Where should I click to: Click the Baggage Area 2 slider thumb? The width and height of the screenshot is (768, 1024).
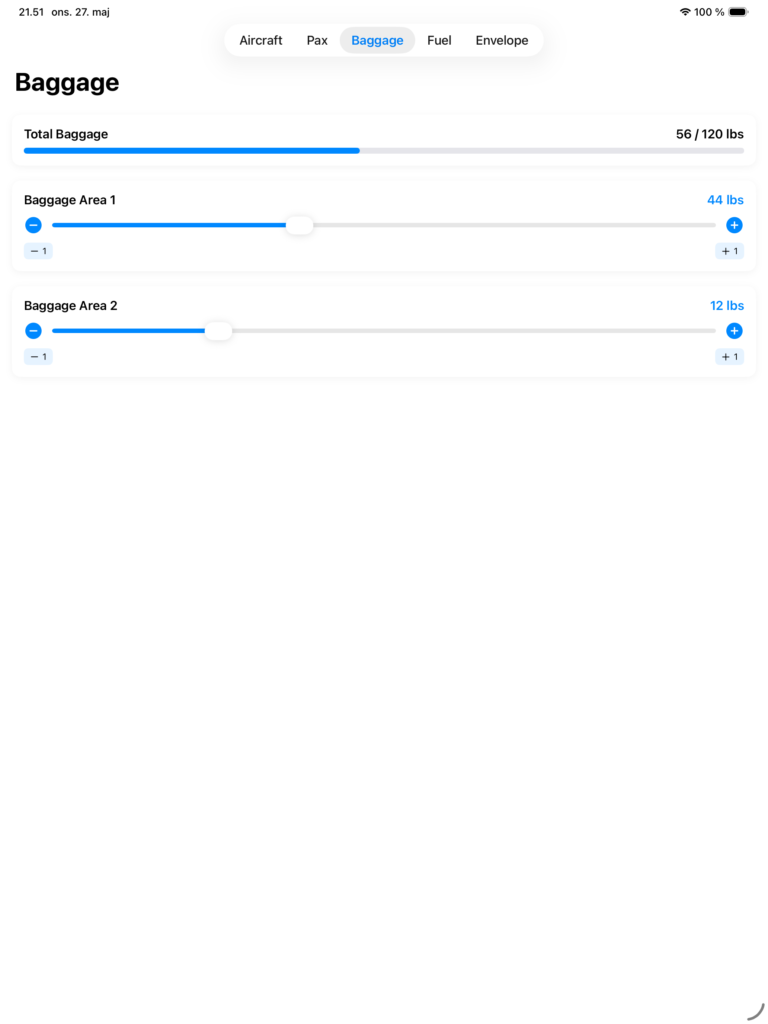click(218, 331)
